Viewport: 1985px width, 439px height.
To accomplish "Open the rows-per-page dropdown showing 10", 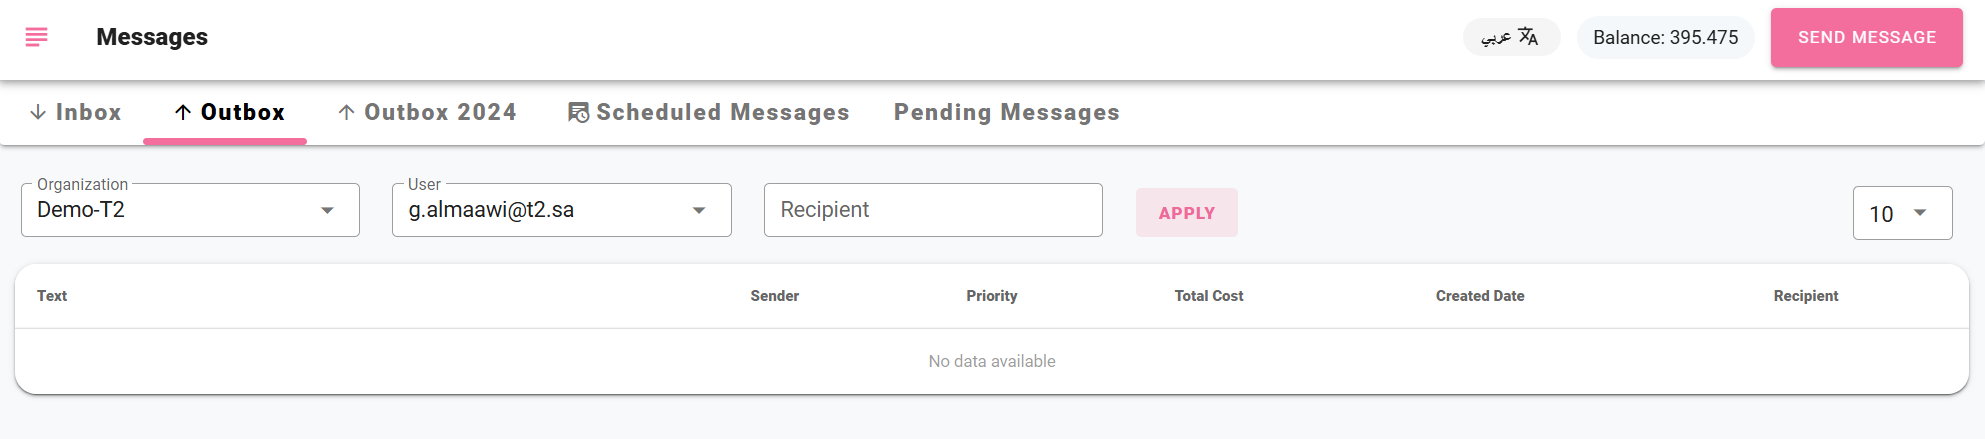I will click(1902, 213).
